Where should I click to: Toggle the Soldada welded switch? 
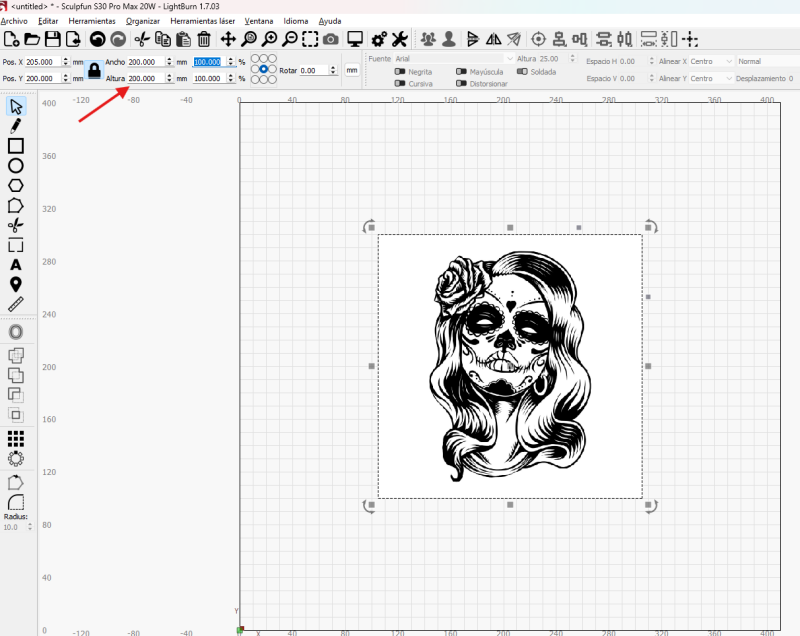(523, 72)
